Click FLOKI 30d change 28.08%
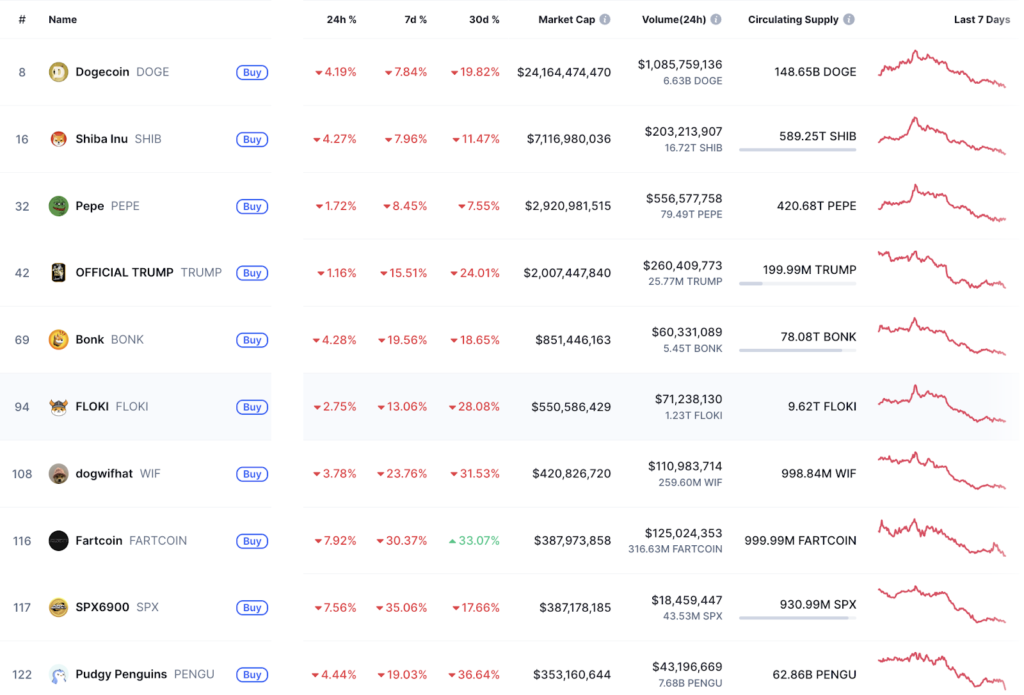 (474, 406)
